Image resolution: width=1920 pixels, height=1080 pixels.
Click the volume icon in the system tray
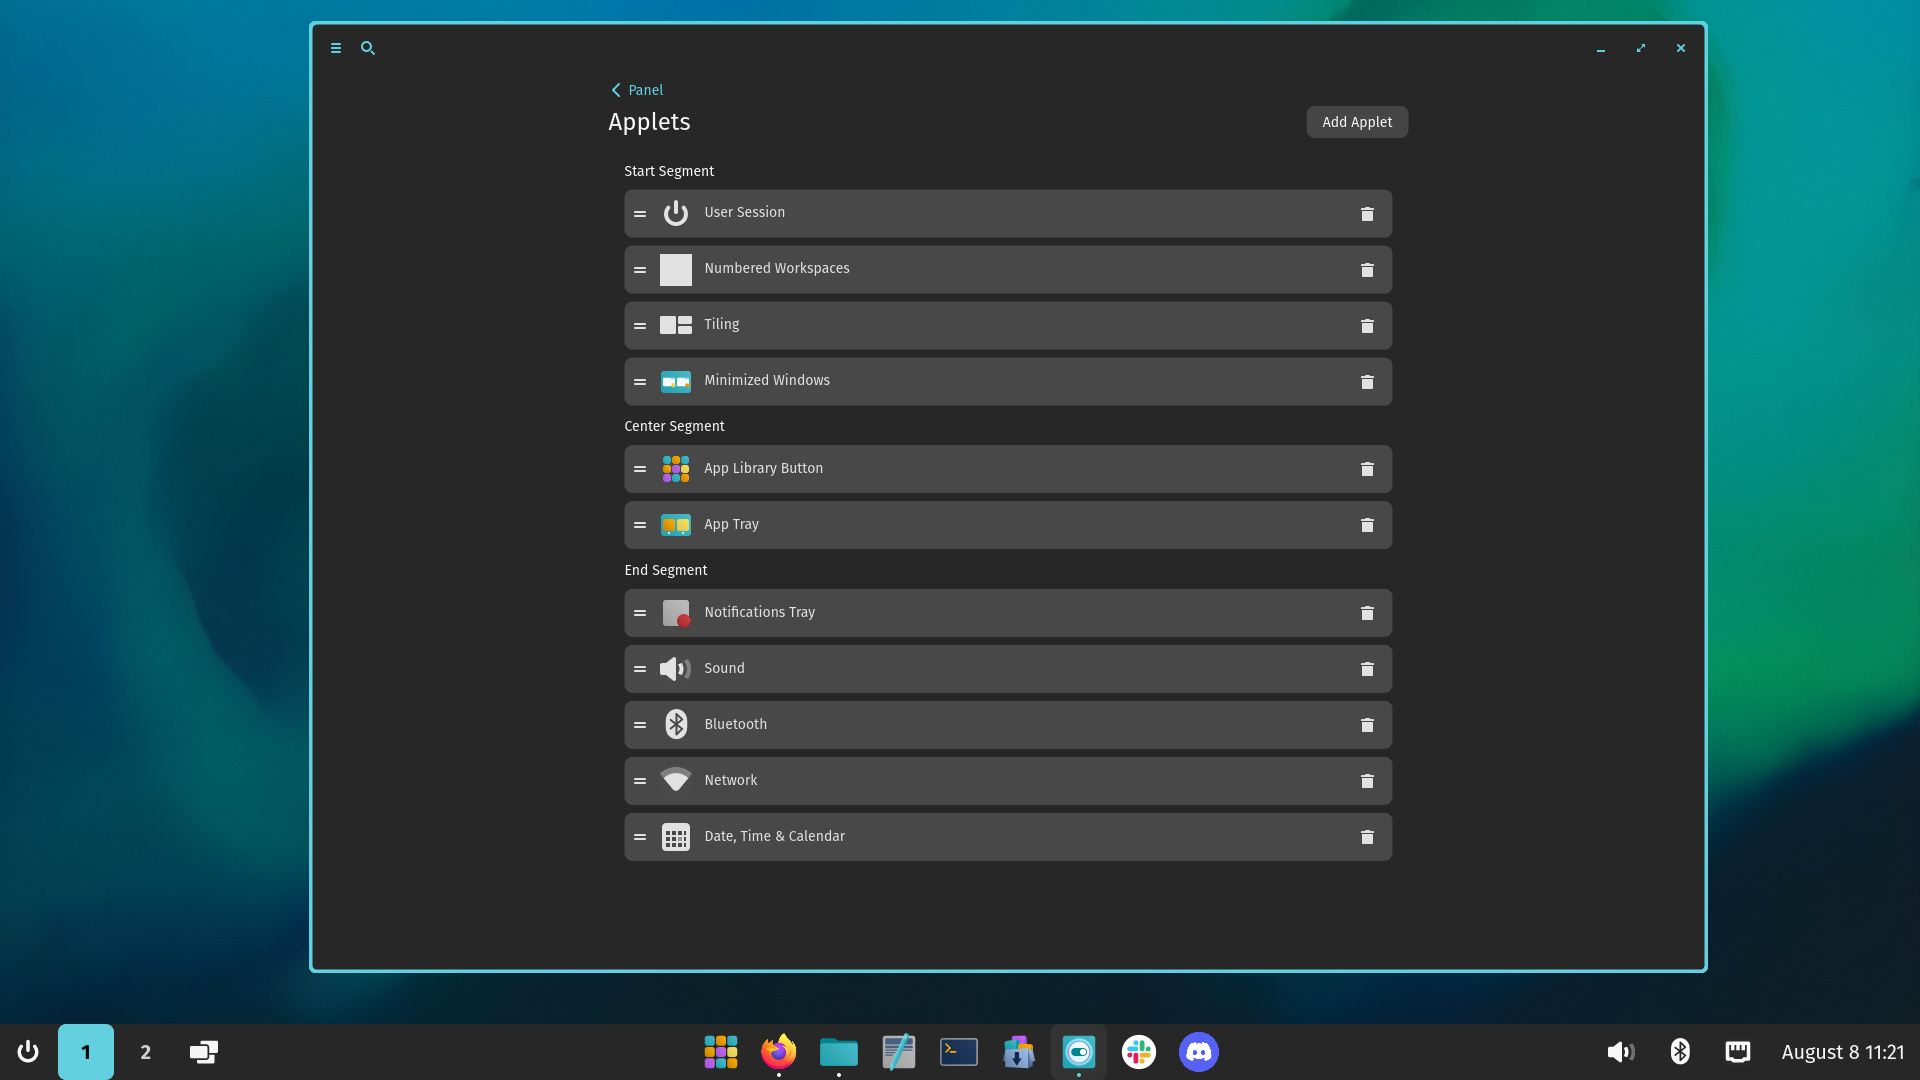(x=1621, y=1051)
